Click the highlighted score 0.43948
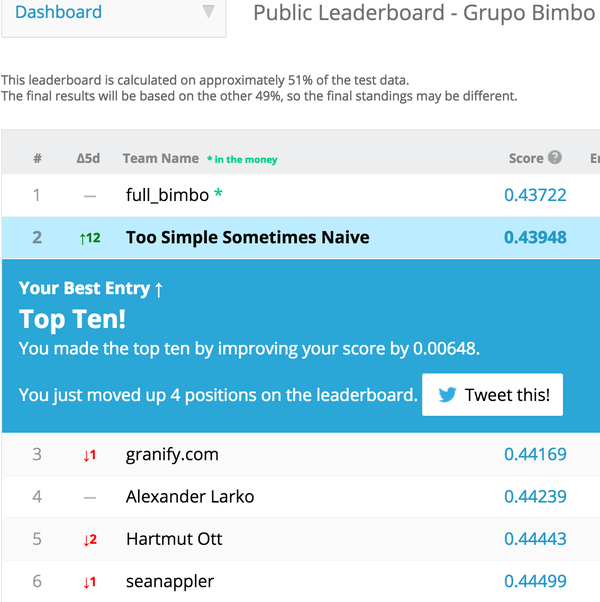600x602 pixels. [x=535, y=237]
